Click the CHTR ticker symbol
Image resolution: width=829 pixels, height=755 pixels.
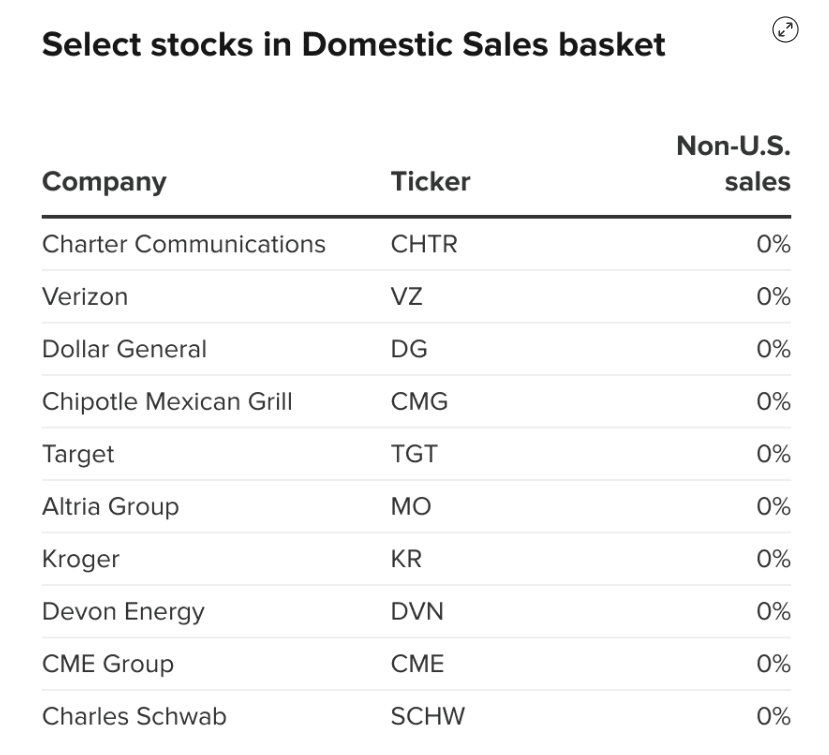[x=424, y=244]
